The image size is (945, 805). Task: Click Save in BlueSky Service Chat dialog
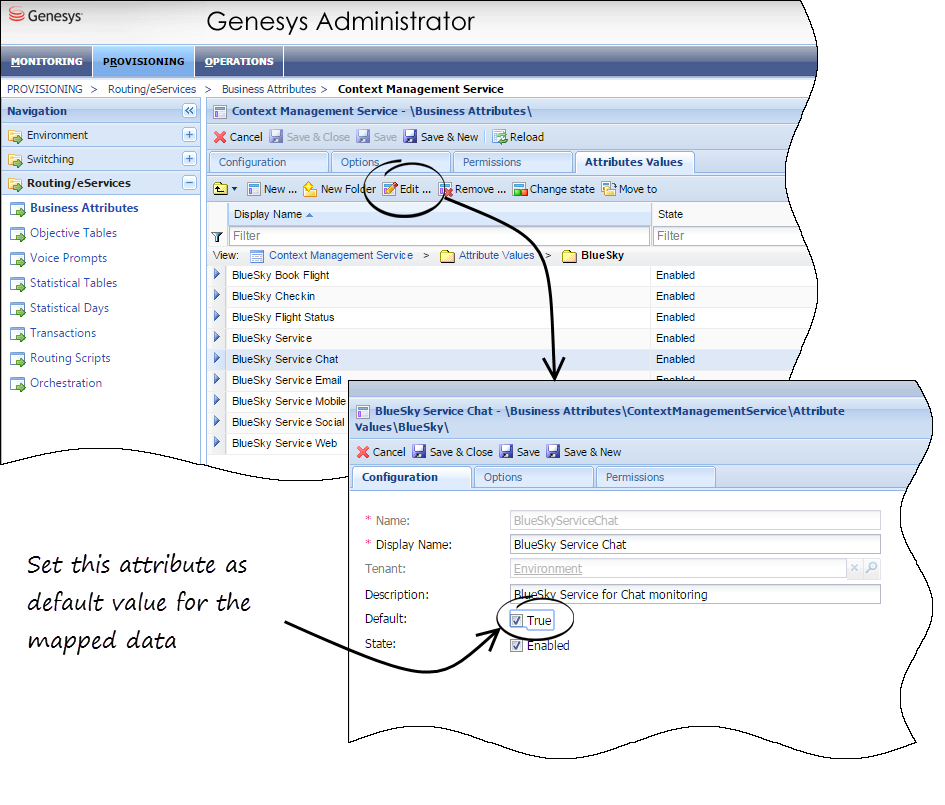click(x=520, y=452)
